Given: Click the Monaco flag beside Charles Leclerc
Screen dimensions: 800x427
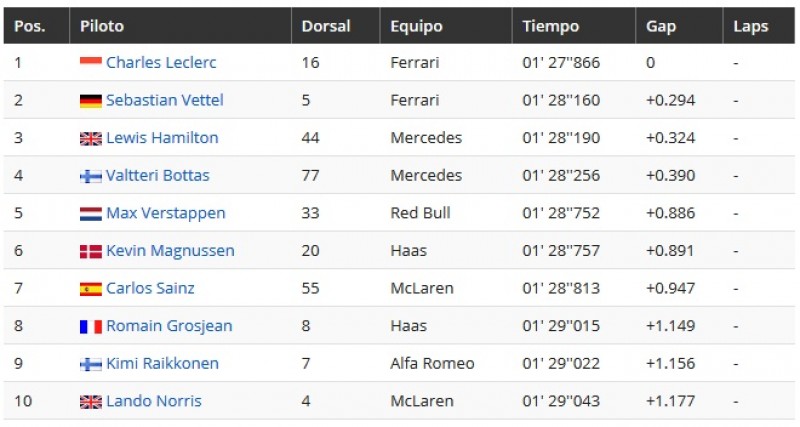Looking at the screenshot, I should click(x=91, y=63).
